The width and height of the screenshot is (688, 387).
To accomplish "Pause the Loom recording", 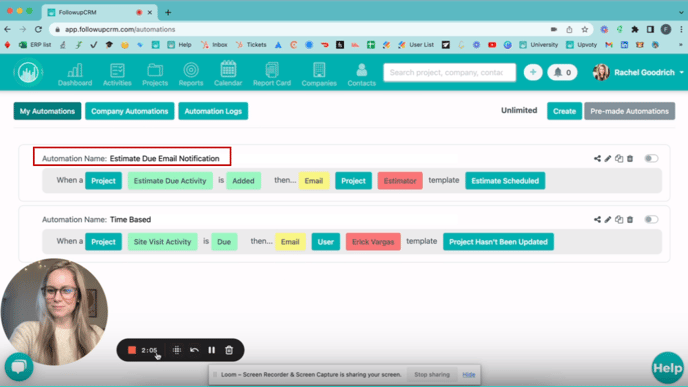I will coord(211,350).
